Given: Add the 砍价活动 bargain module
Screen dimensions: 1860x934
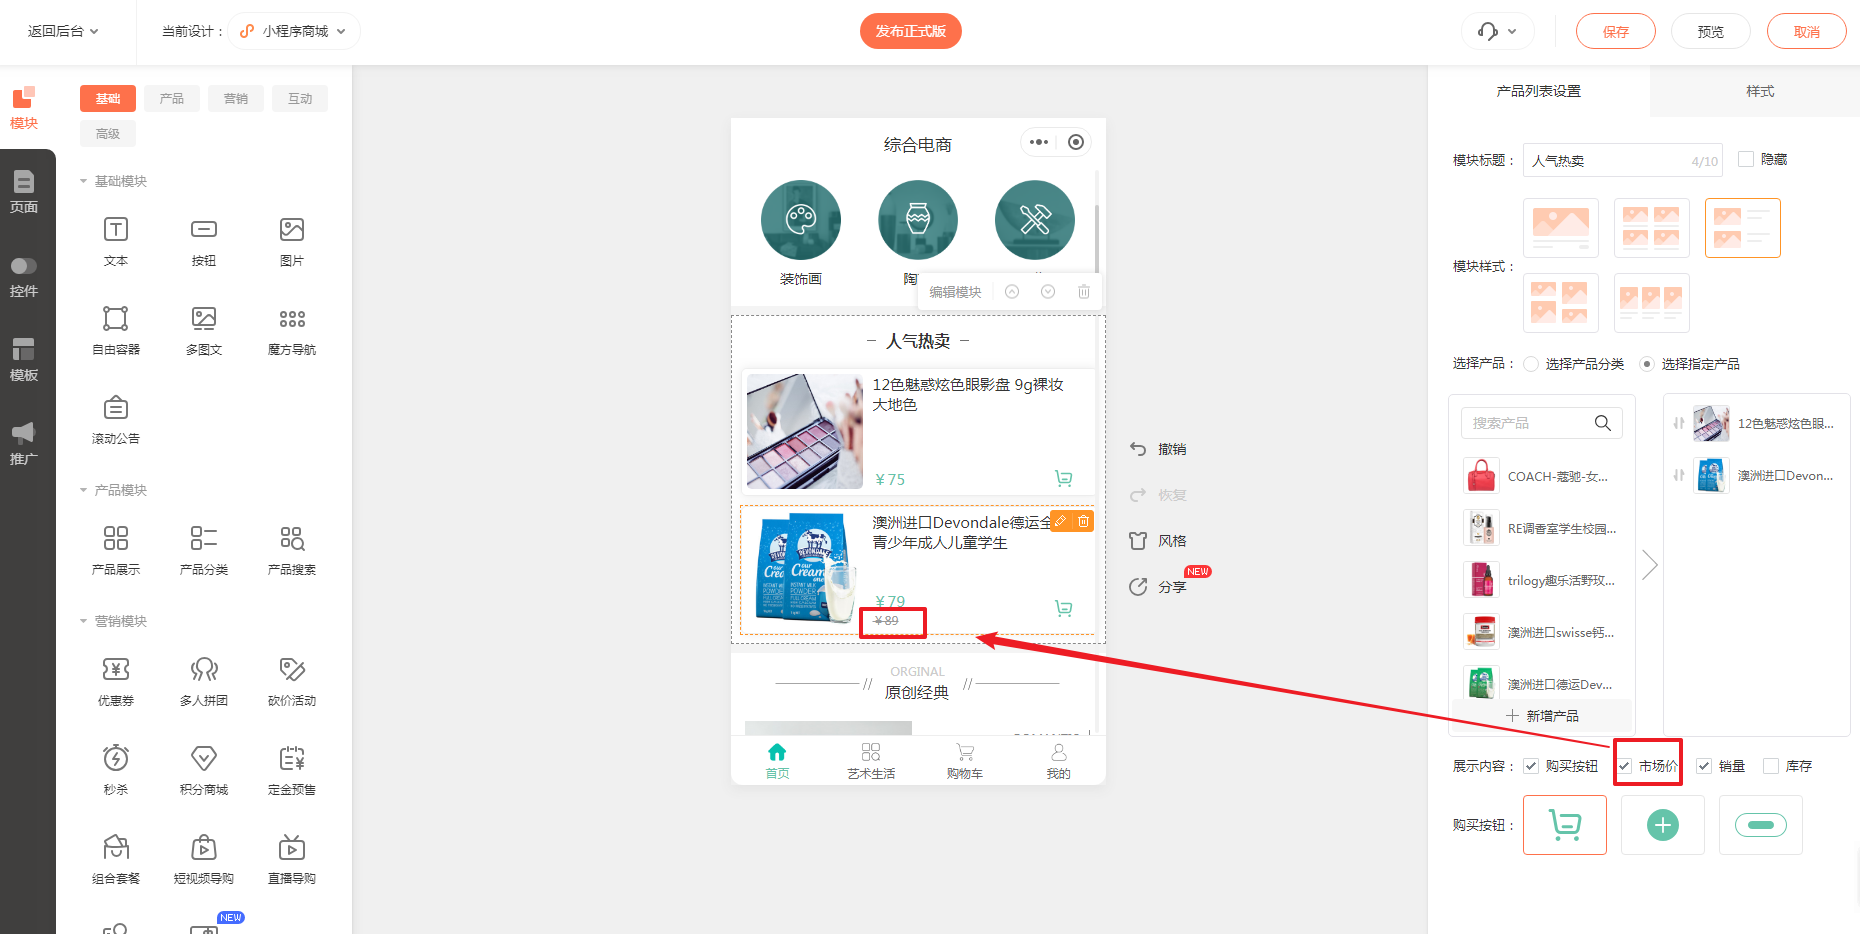Looking at the screenshot, I should 292,681.
